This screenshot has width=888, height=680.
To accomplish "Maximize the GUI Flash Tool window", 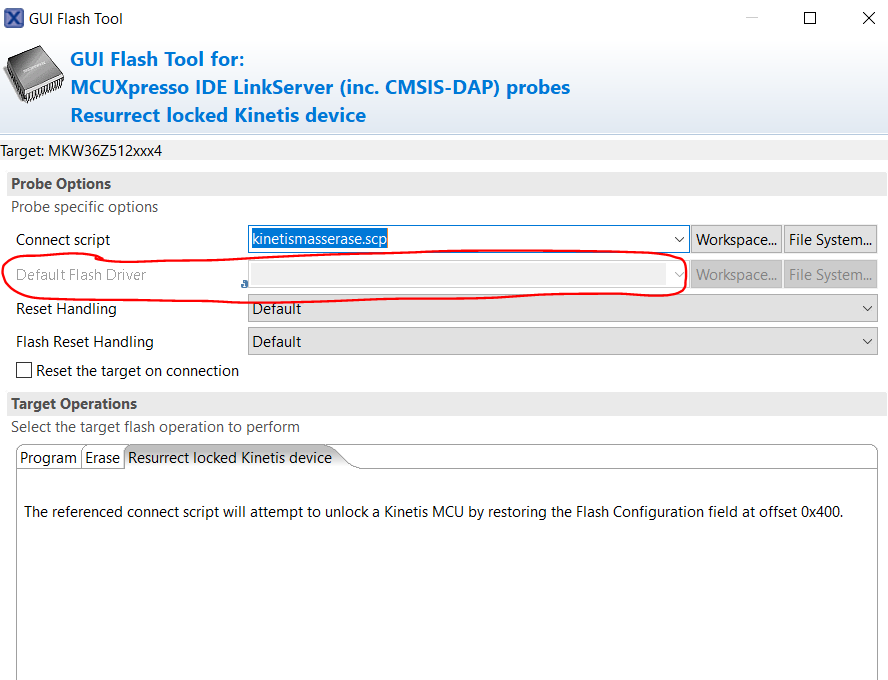I will [x=810, y=18].
